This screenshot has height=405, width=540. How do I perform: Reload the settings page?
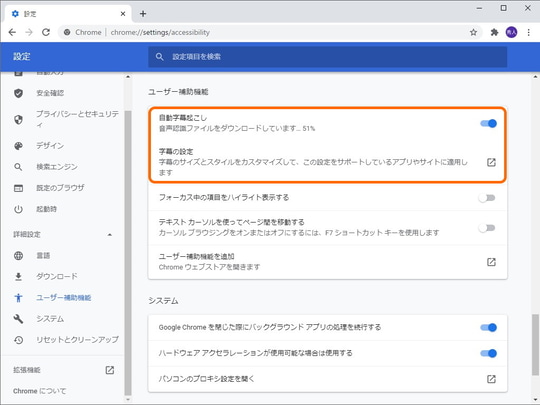(x=46, y=32)
